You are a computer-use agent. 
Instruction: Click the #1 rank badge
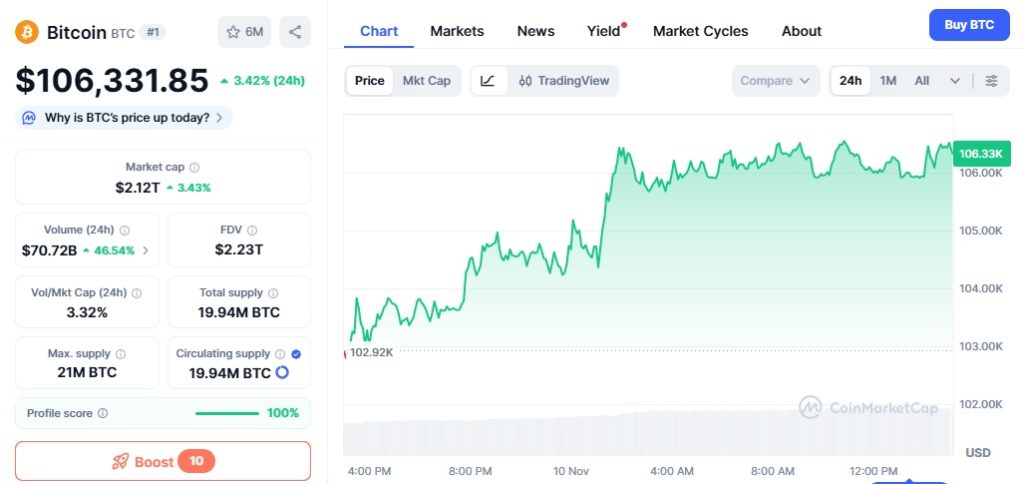pos(152,32)
